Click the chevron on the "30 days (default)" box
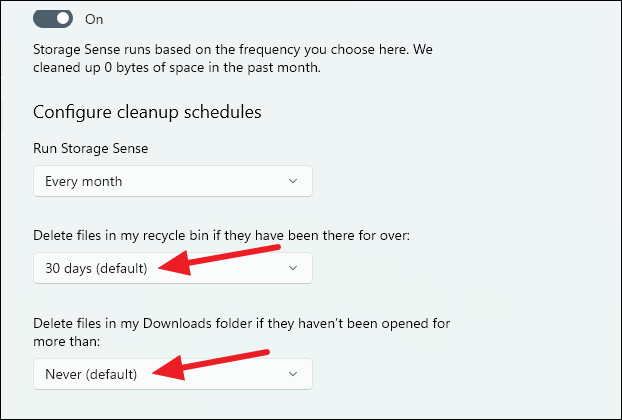622x420 pixels. (293, 268)
